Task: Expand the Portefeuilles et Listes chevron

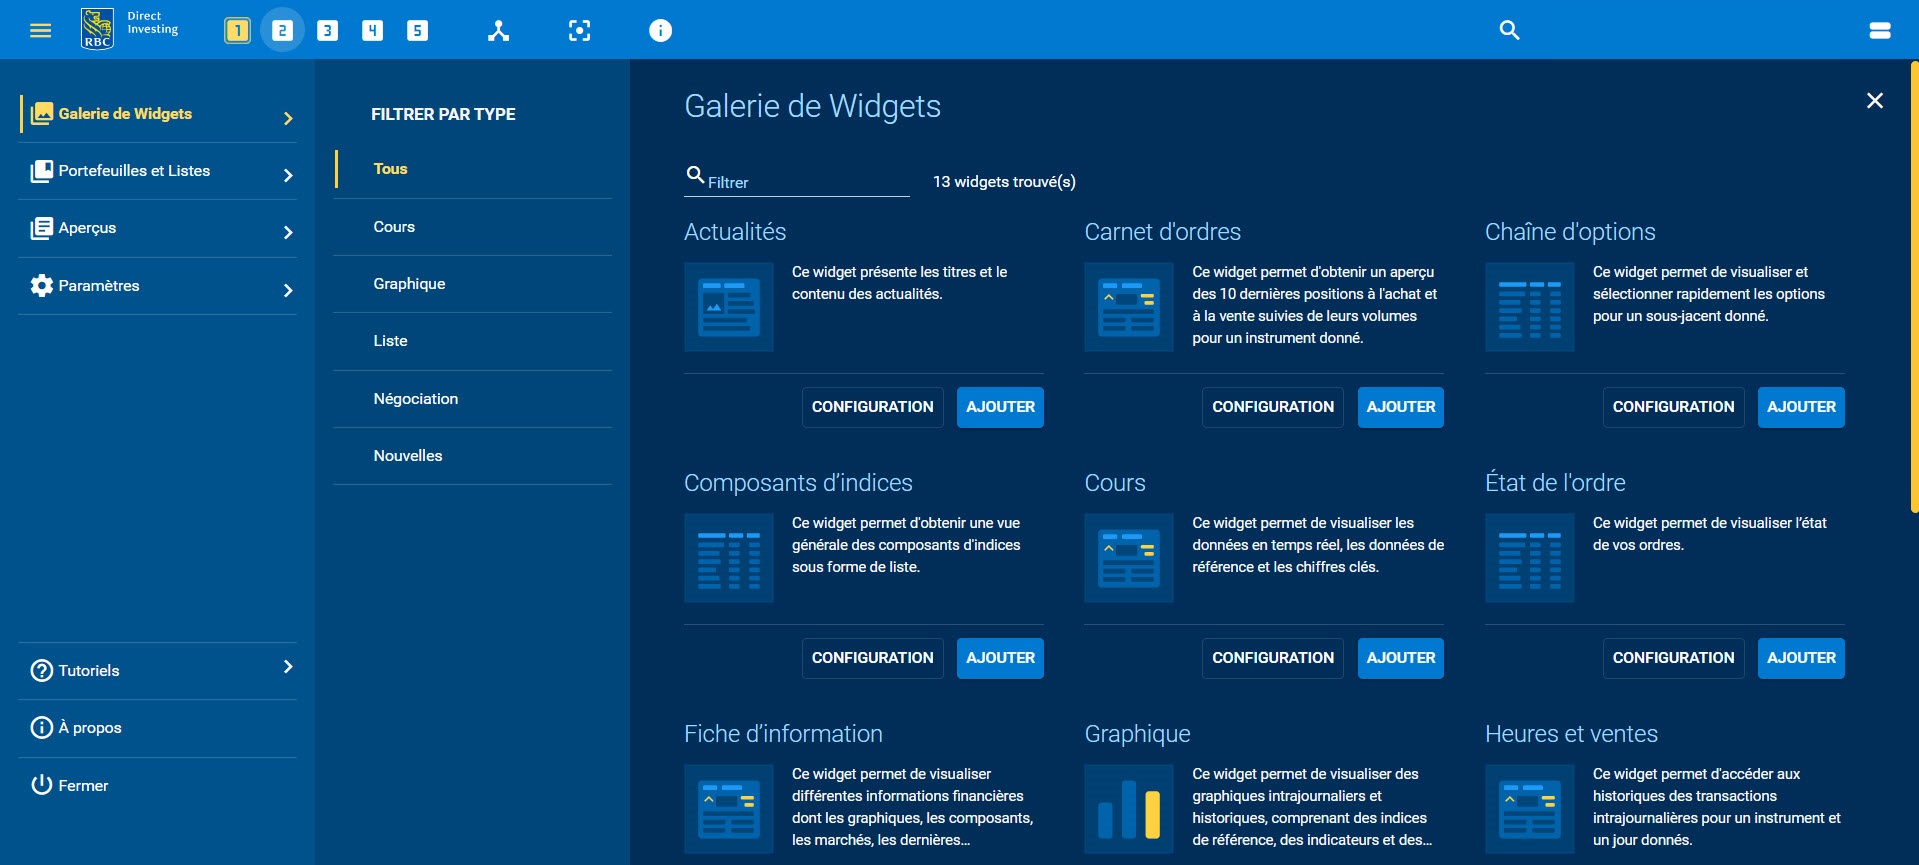Action: [288, 175]
